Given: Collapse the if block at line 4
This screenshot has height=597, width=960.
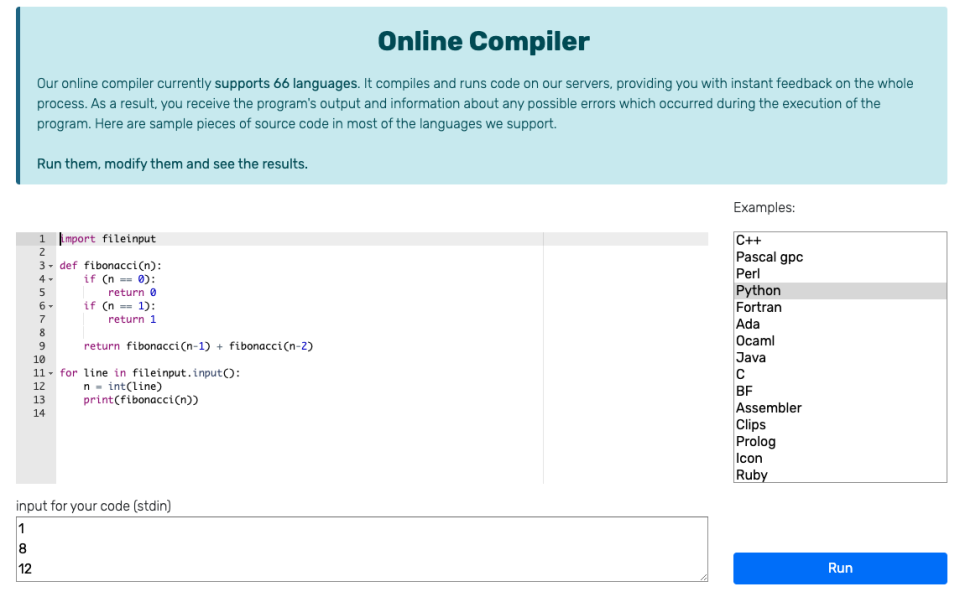Looking at the screenshot, I should click(52, 278).
